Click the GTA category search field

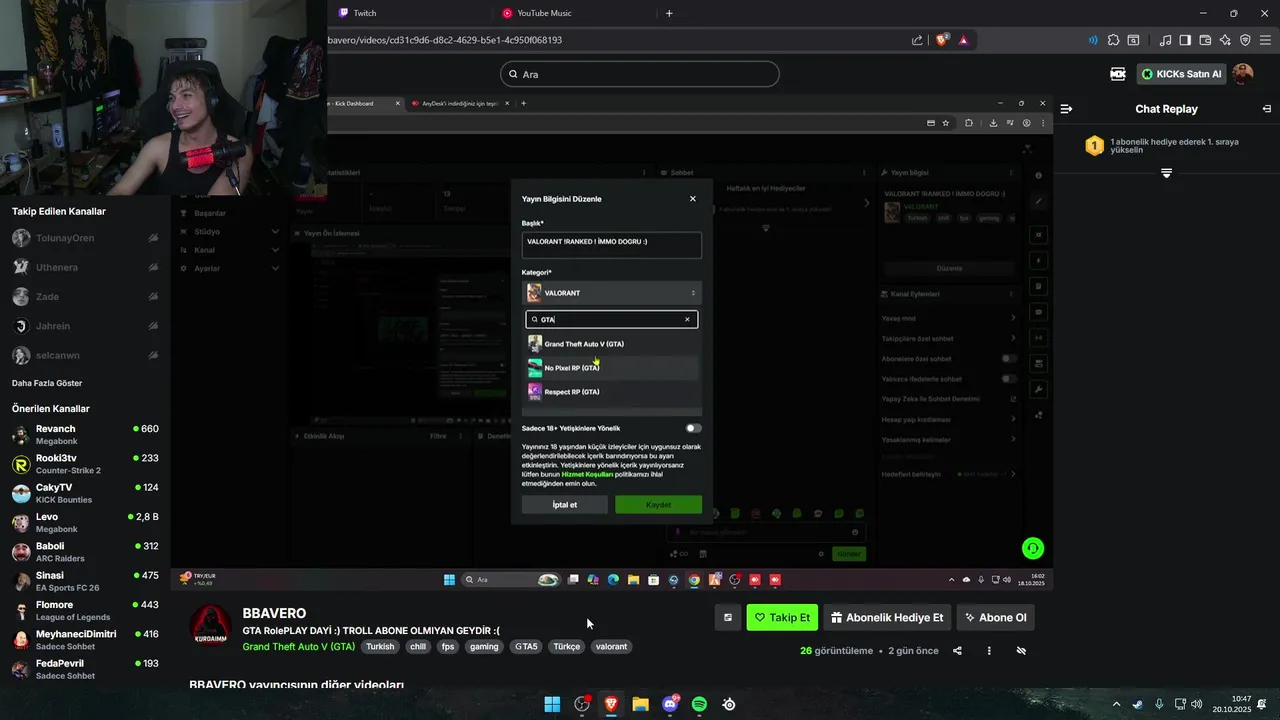click(611, 320)
